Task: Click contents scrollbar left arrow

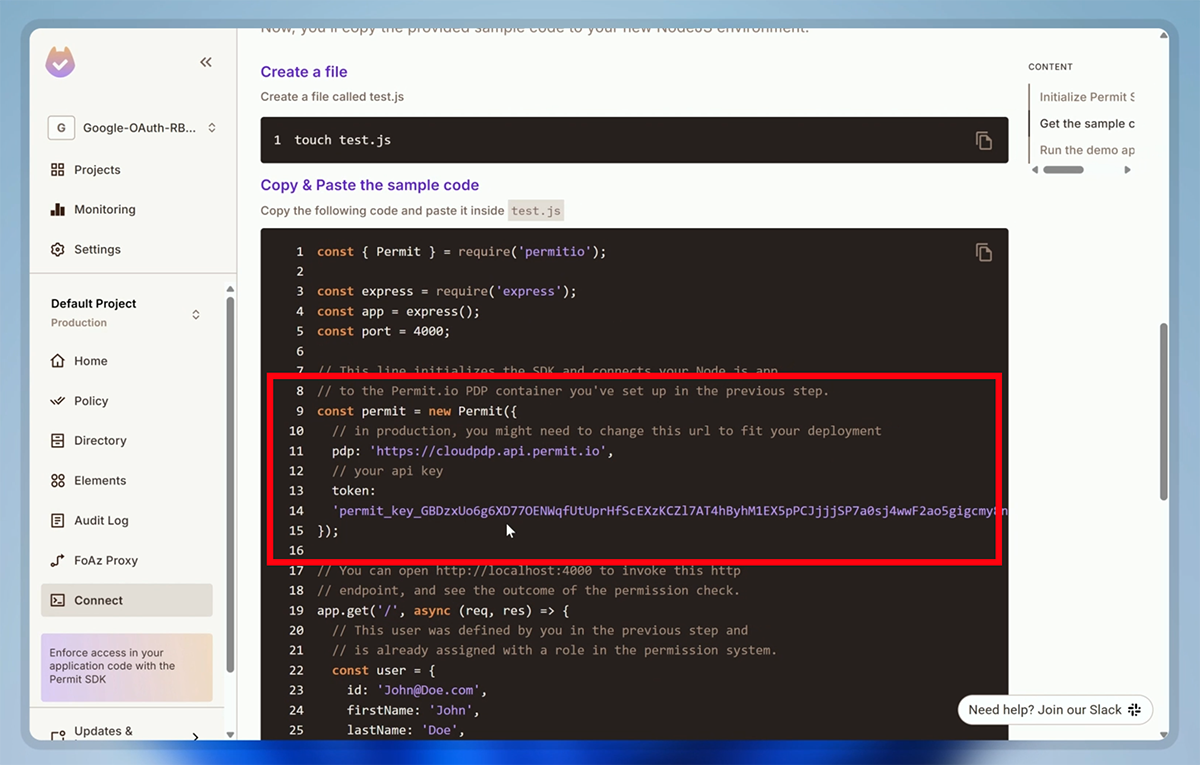Action: 1035,170
